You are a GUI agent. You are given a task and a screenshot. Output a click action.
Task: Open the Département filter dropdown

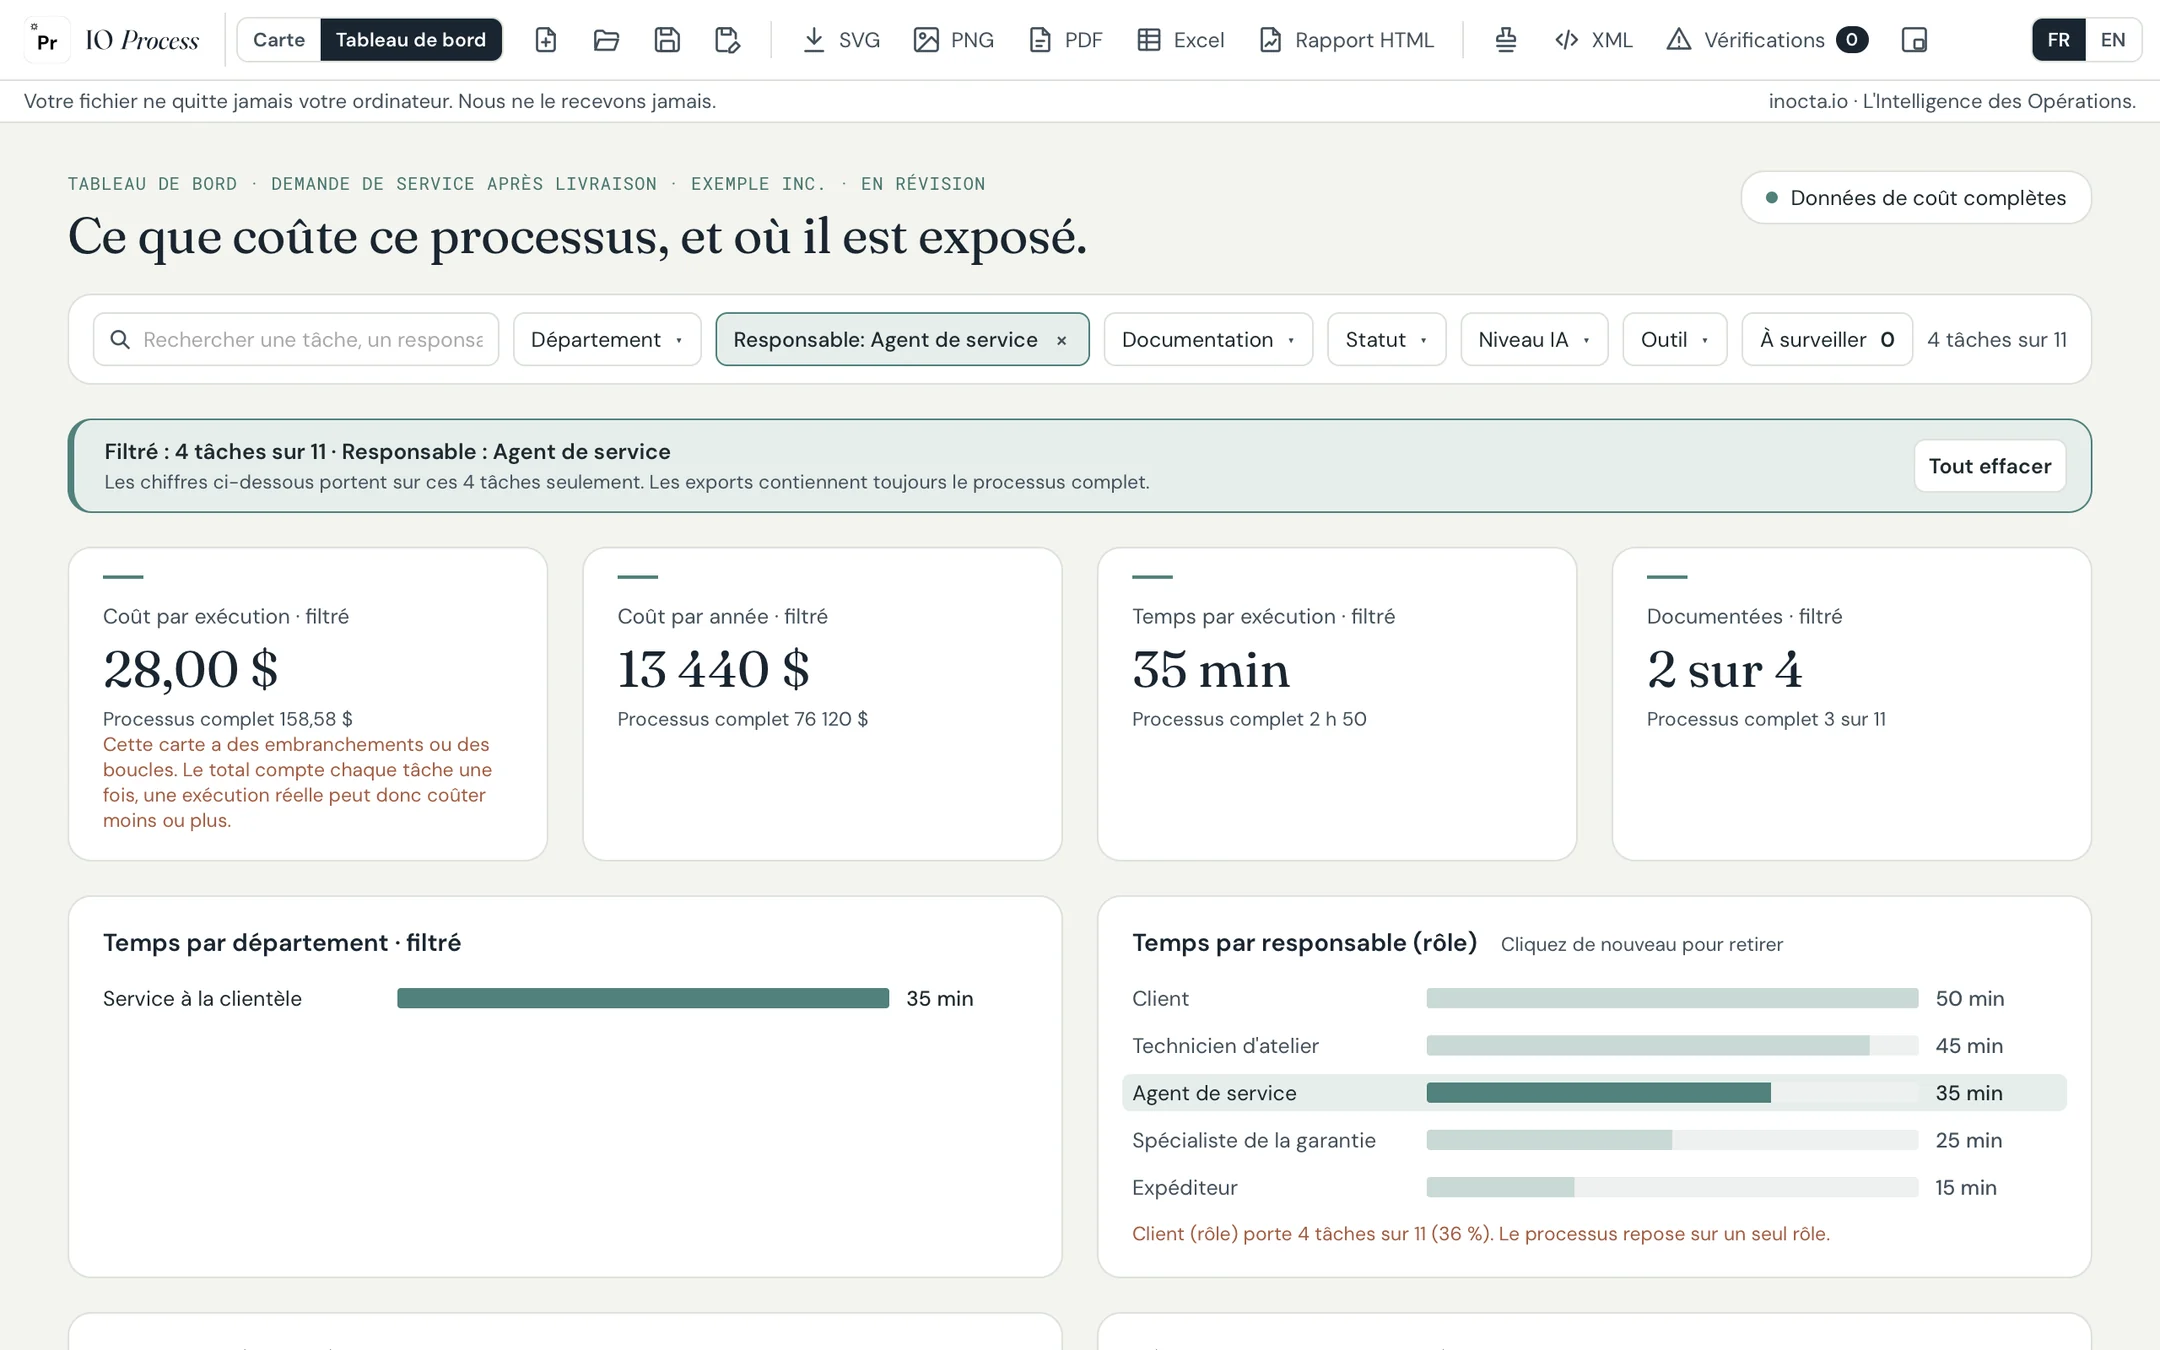tap(607, 339)
